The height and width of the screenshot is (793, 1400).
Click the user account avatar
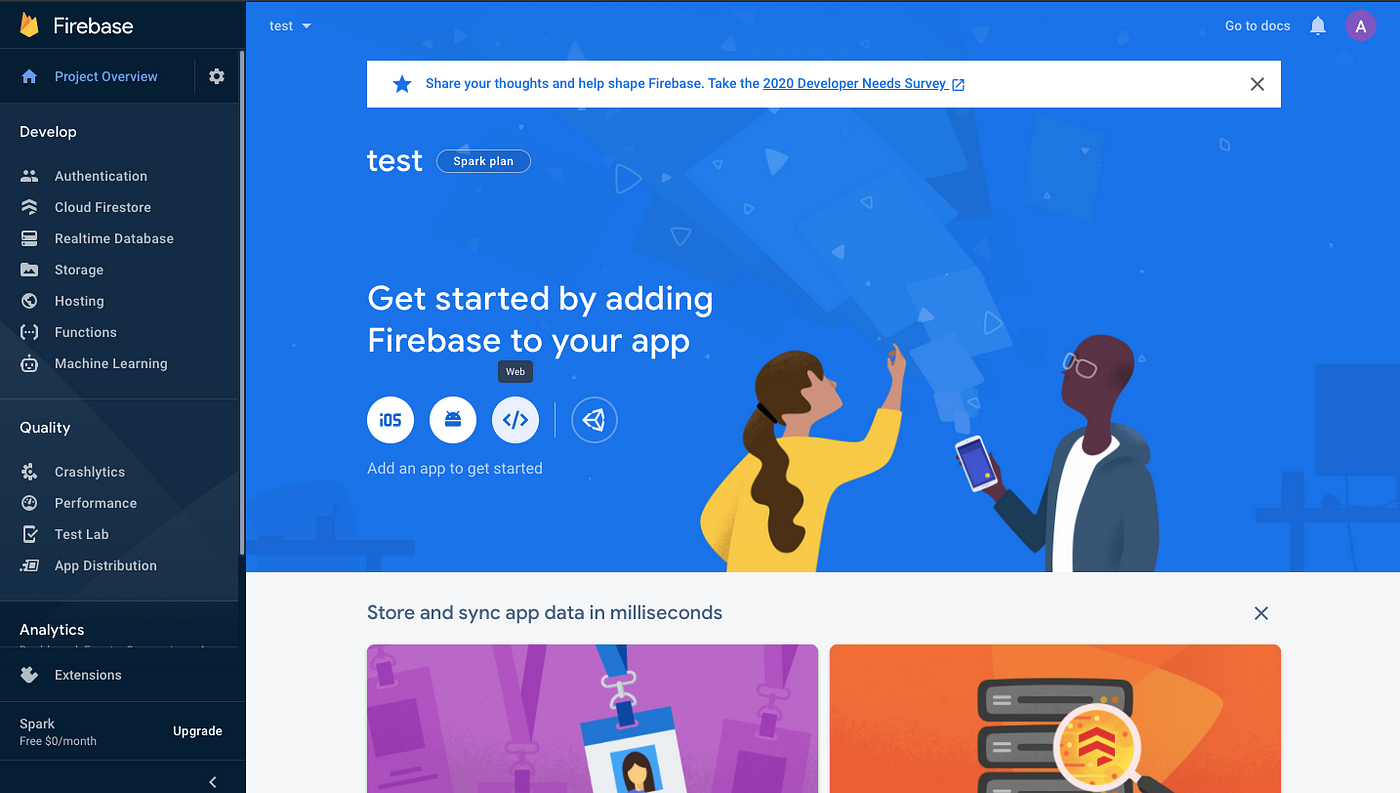pos(1360,26)
